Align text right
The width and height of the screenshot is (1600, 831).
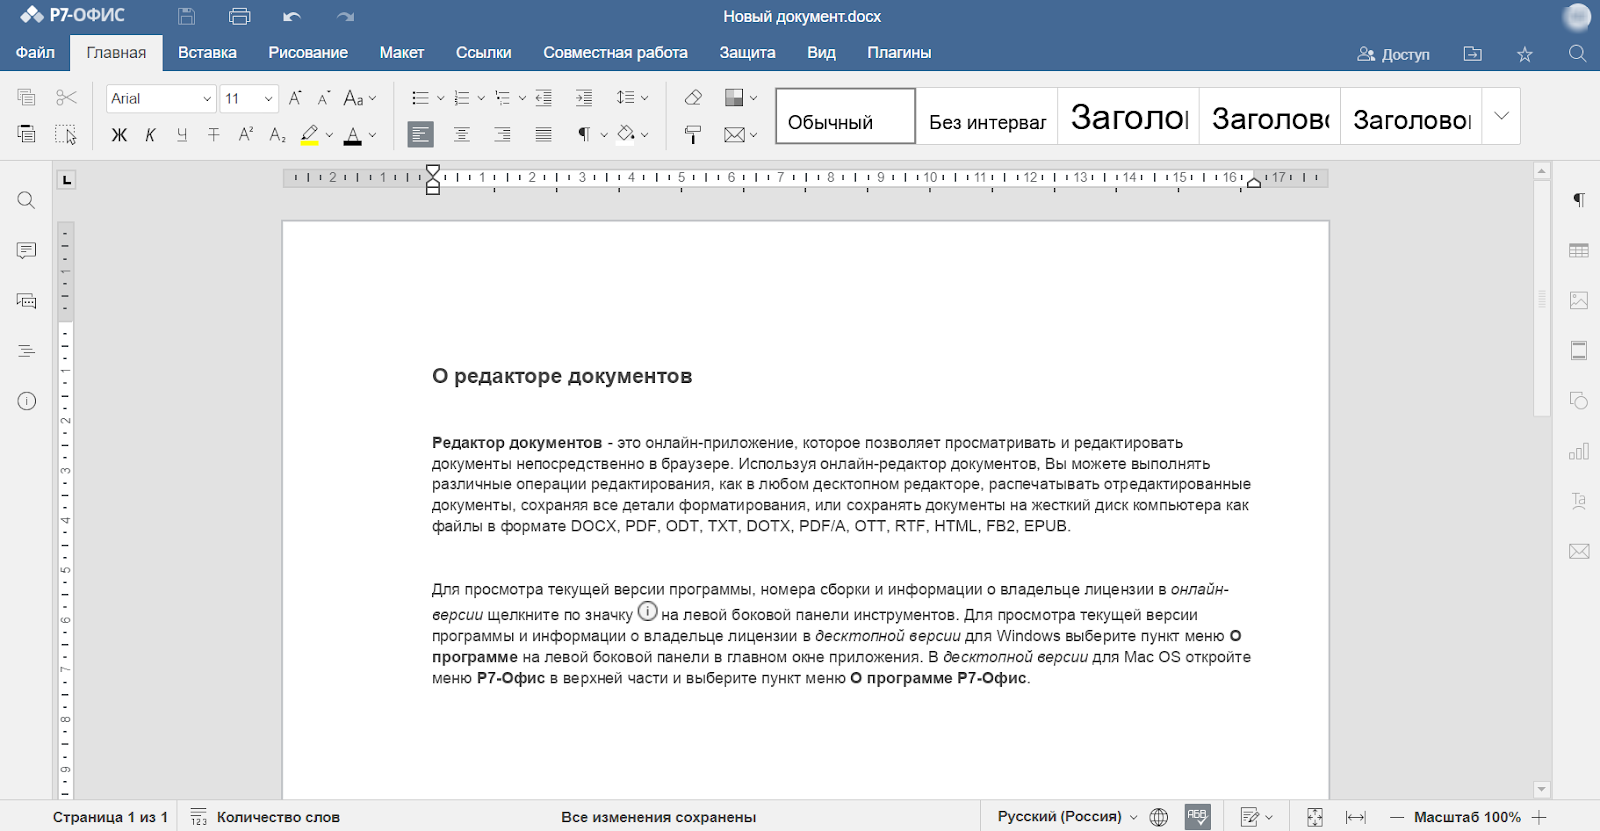click(502, 134)
